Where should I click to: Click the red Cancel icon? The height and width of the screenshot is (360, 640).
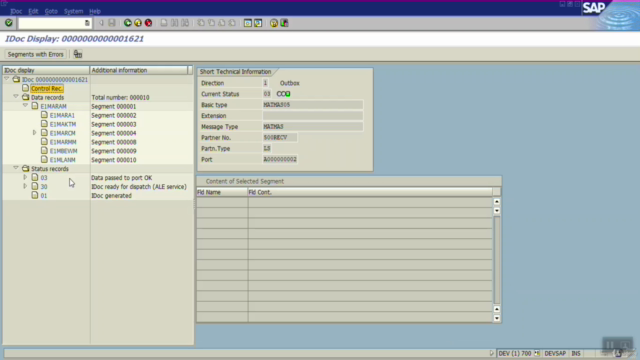[x=149, y=23]
